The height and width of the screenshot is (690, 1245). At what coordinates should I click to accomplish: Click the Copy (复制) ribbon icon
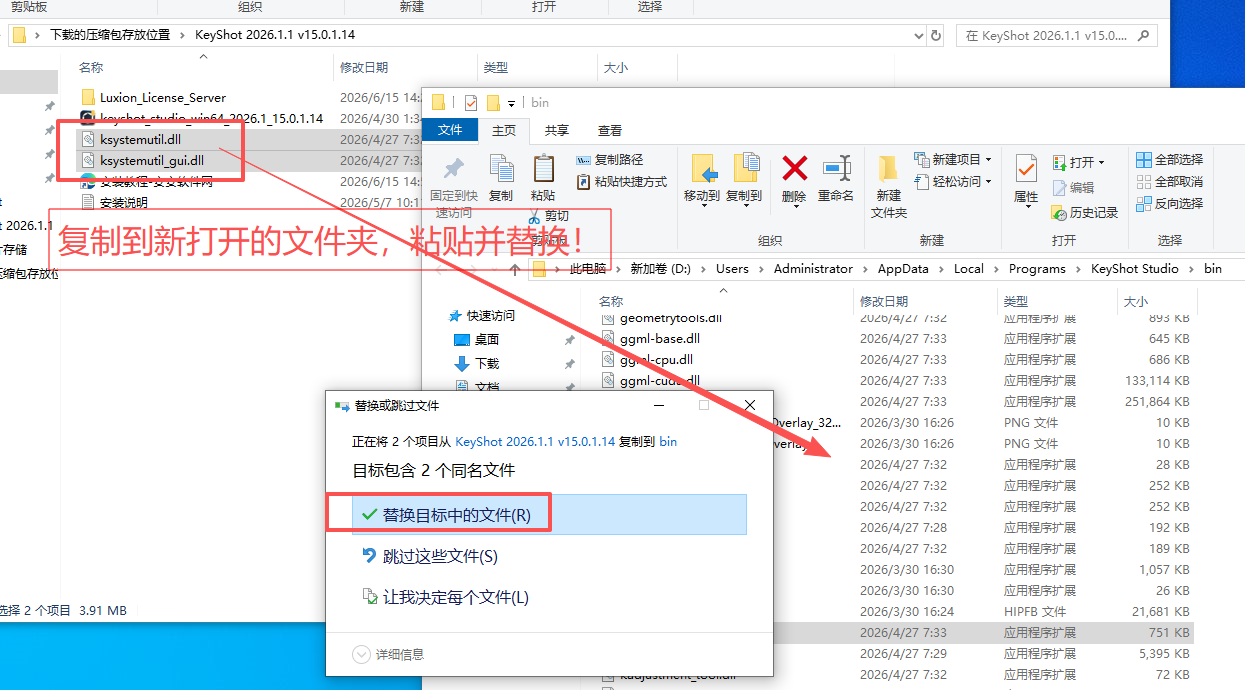click(x=501, y=168)
